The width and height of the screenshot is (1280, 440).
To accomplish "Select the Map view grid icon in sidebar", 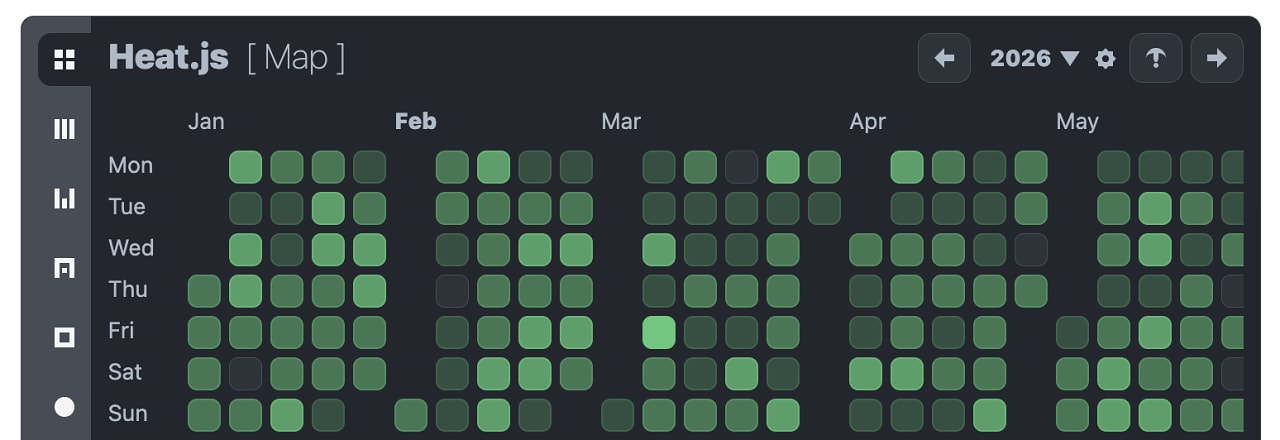I will (x=64, y=59).
